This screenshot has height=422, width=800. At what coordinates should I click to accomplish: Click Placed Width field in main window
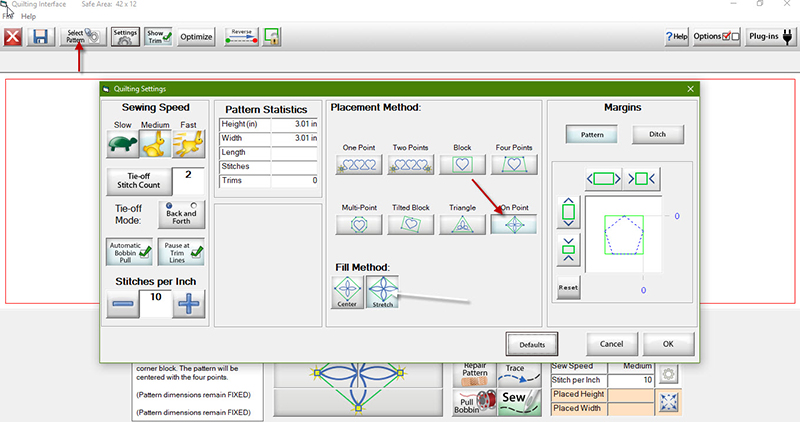[631, 408]
